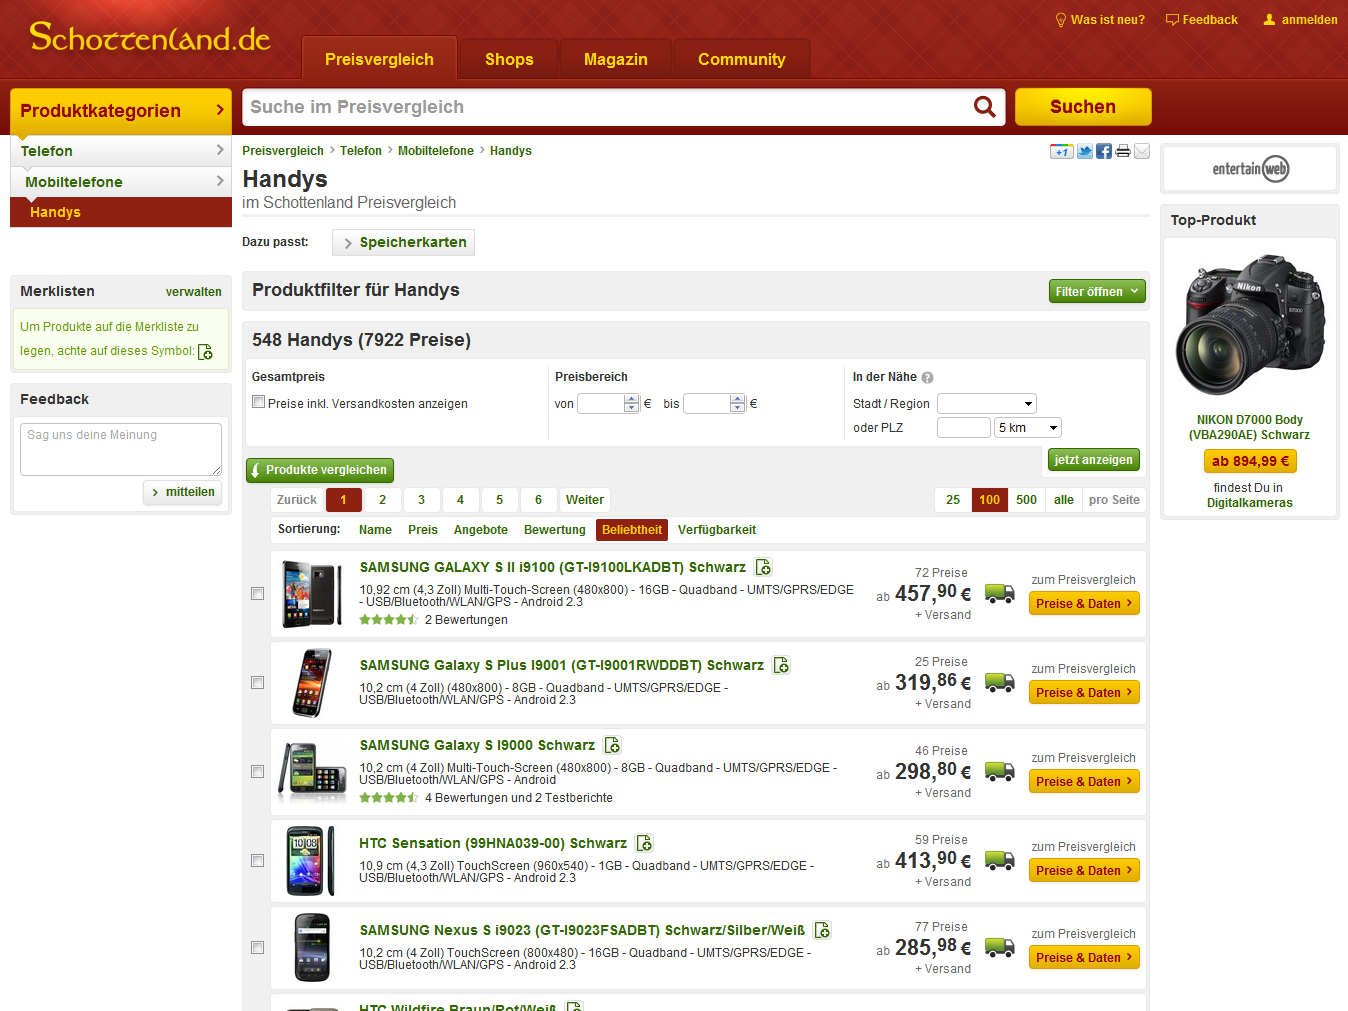Image resolution: width=1348 pixels, height=1011 pixels.
Task: Click the entertainweb logo banner
Action: click(1250, 169)
